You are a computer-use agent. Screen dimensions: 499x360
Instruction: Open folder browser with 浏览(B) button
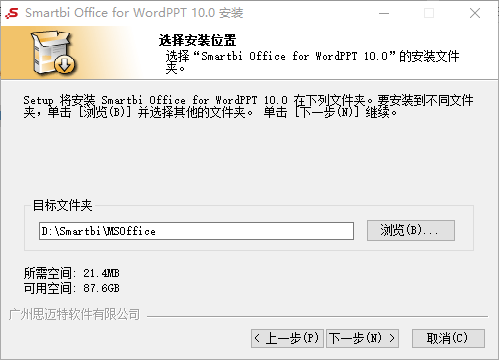point(411,230)
